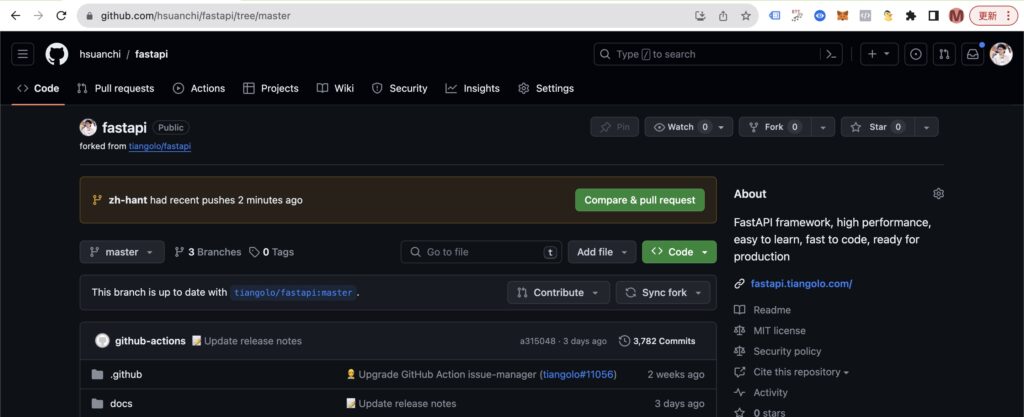The image size is (1024, 417).
Task: Open the tiangolo#11056 pull request link
Action: (578, 375)
